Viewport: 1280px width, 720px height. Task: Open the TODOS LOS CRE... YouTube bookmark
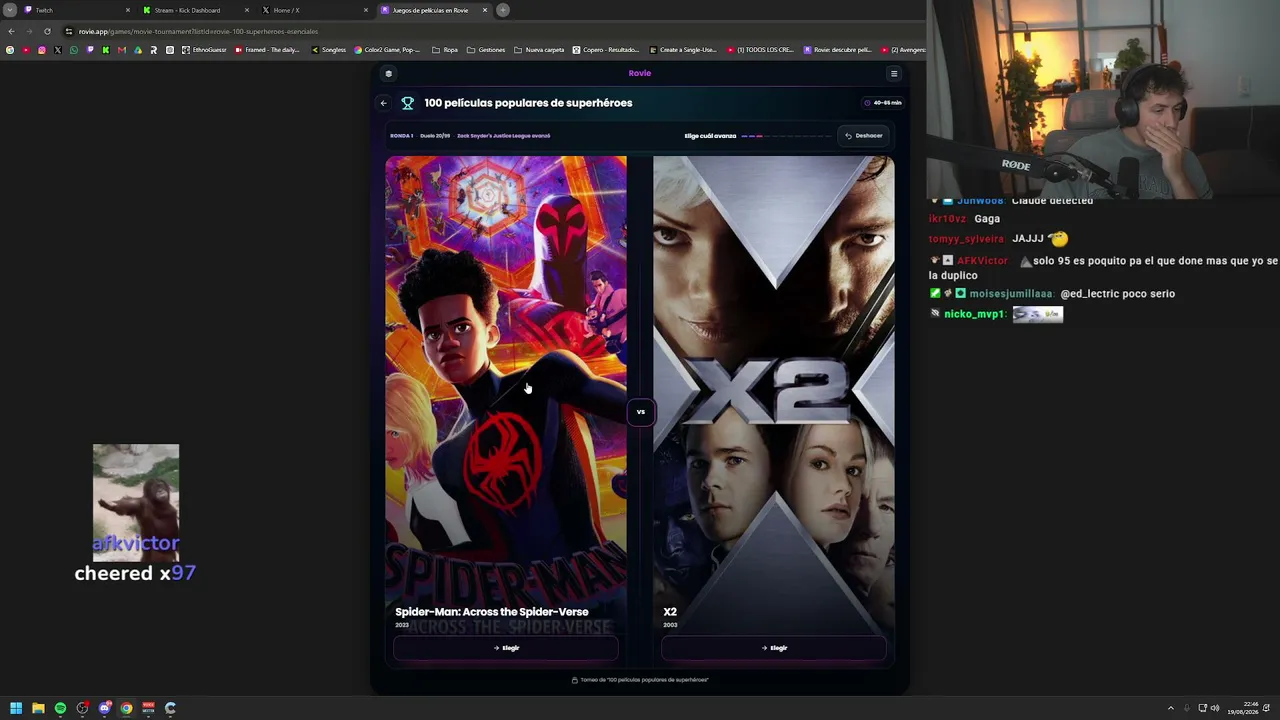pos(760,50)
